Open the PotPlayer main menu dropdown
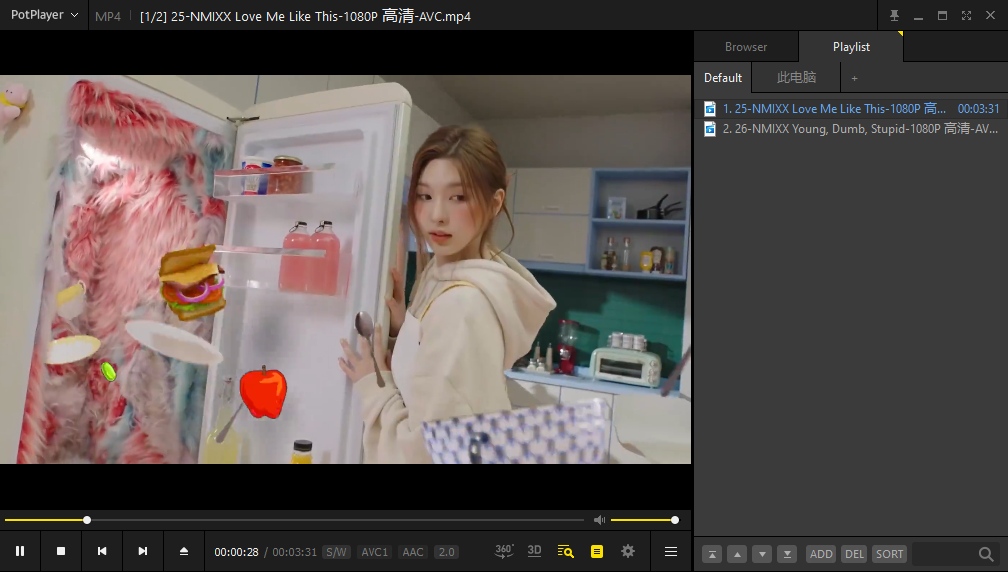 (44, 16)
